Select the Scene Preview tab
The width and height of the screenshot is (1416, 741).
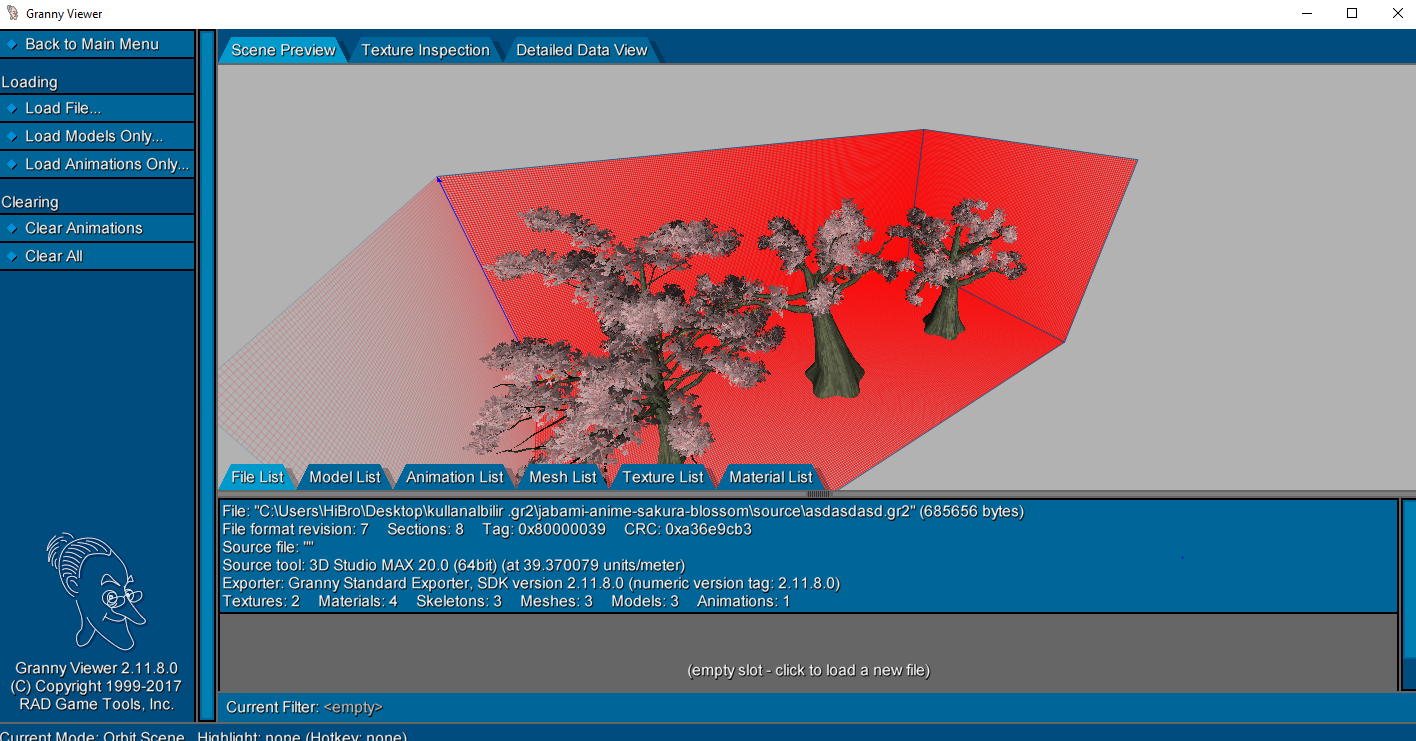click(x=283, y=49)
